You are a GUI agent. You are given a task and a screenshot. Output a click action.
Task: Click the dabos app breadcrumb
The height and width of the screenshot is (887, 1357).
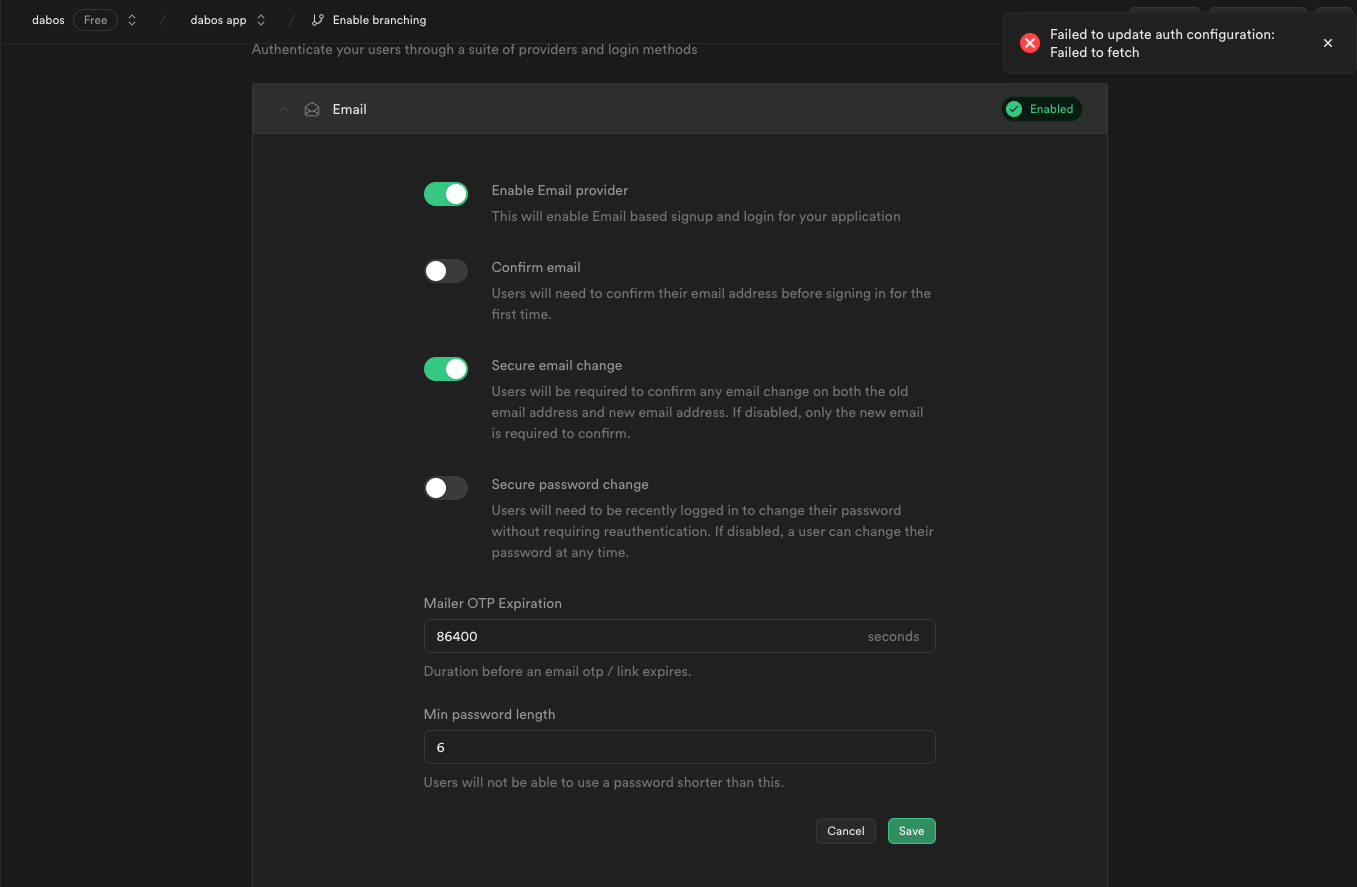(x=218, y=20)
